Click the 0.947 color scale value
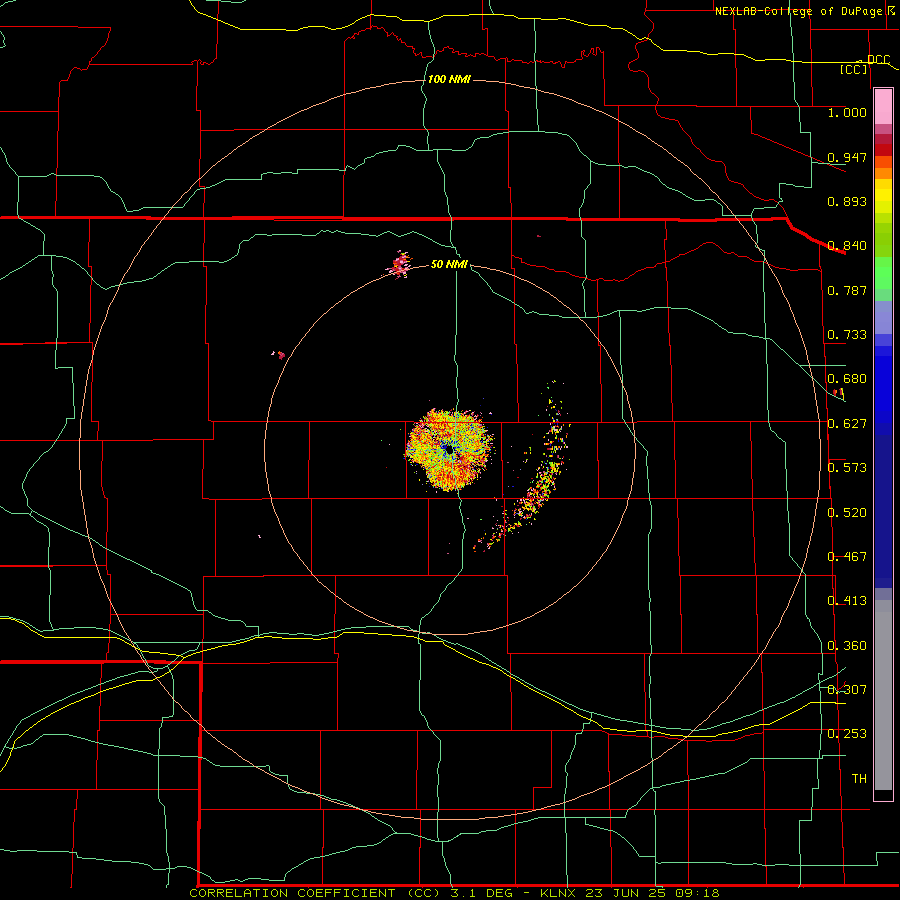 [847, 157]
